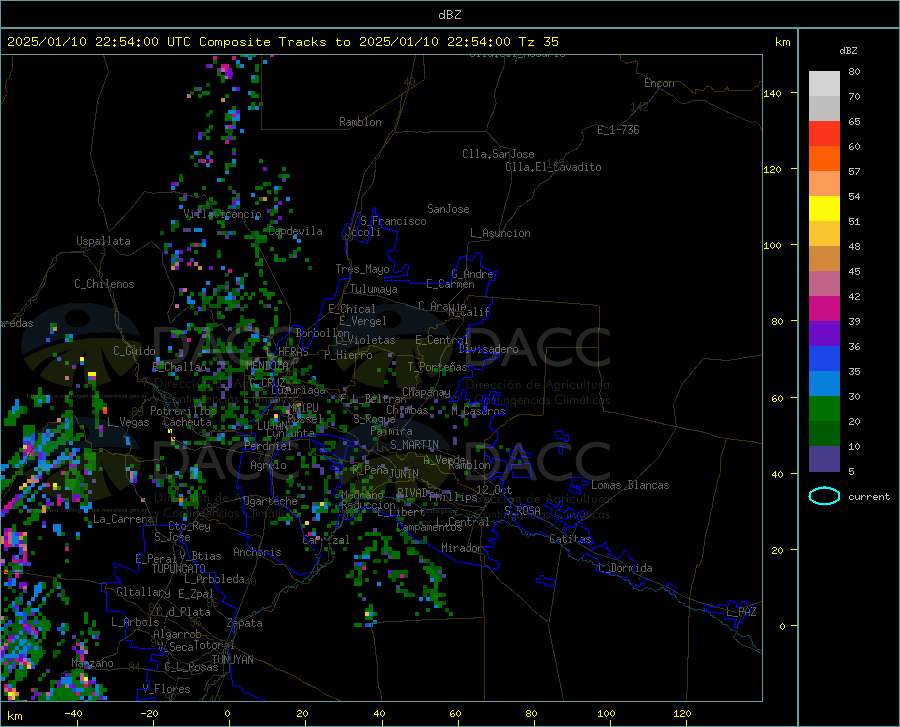The width and height of the screenshot is (900, 727).
Task: Click the 'Anchoris' place label
Action: click(257, 552)
